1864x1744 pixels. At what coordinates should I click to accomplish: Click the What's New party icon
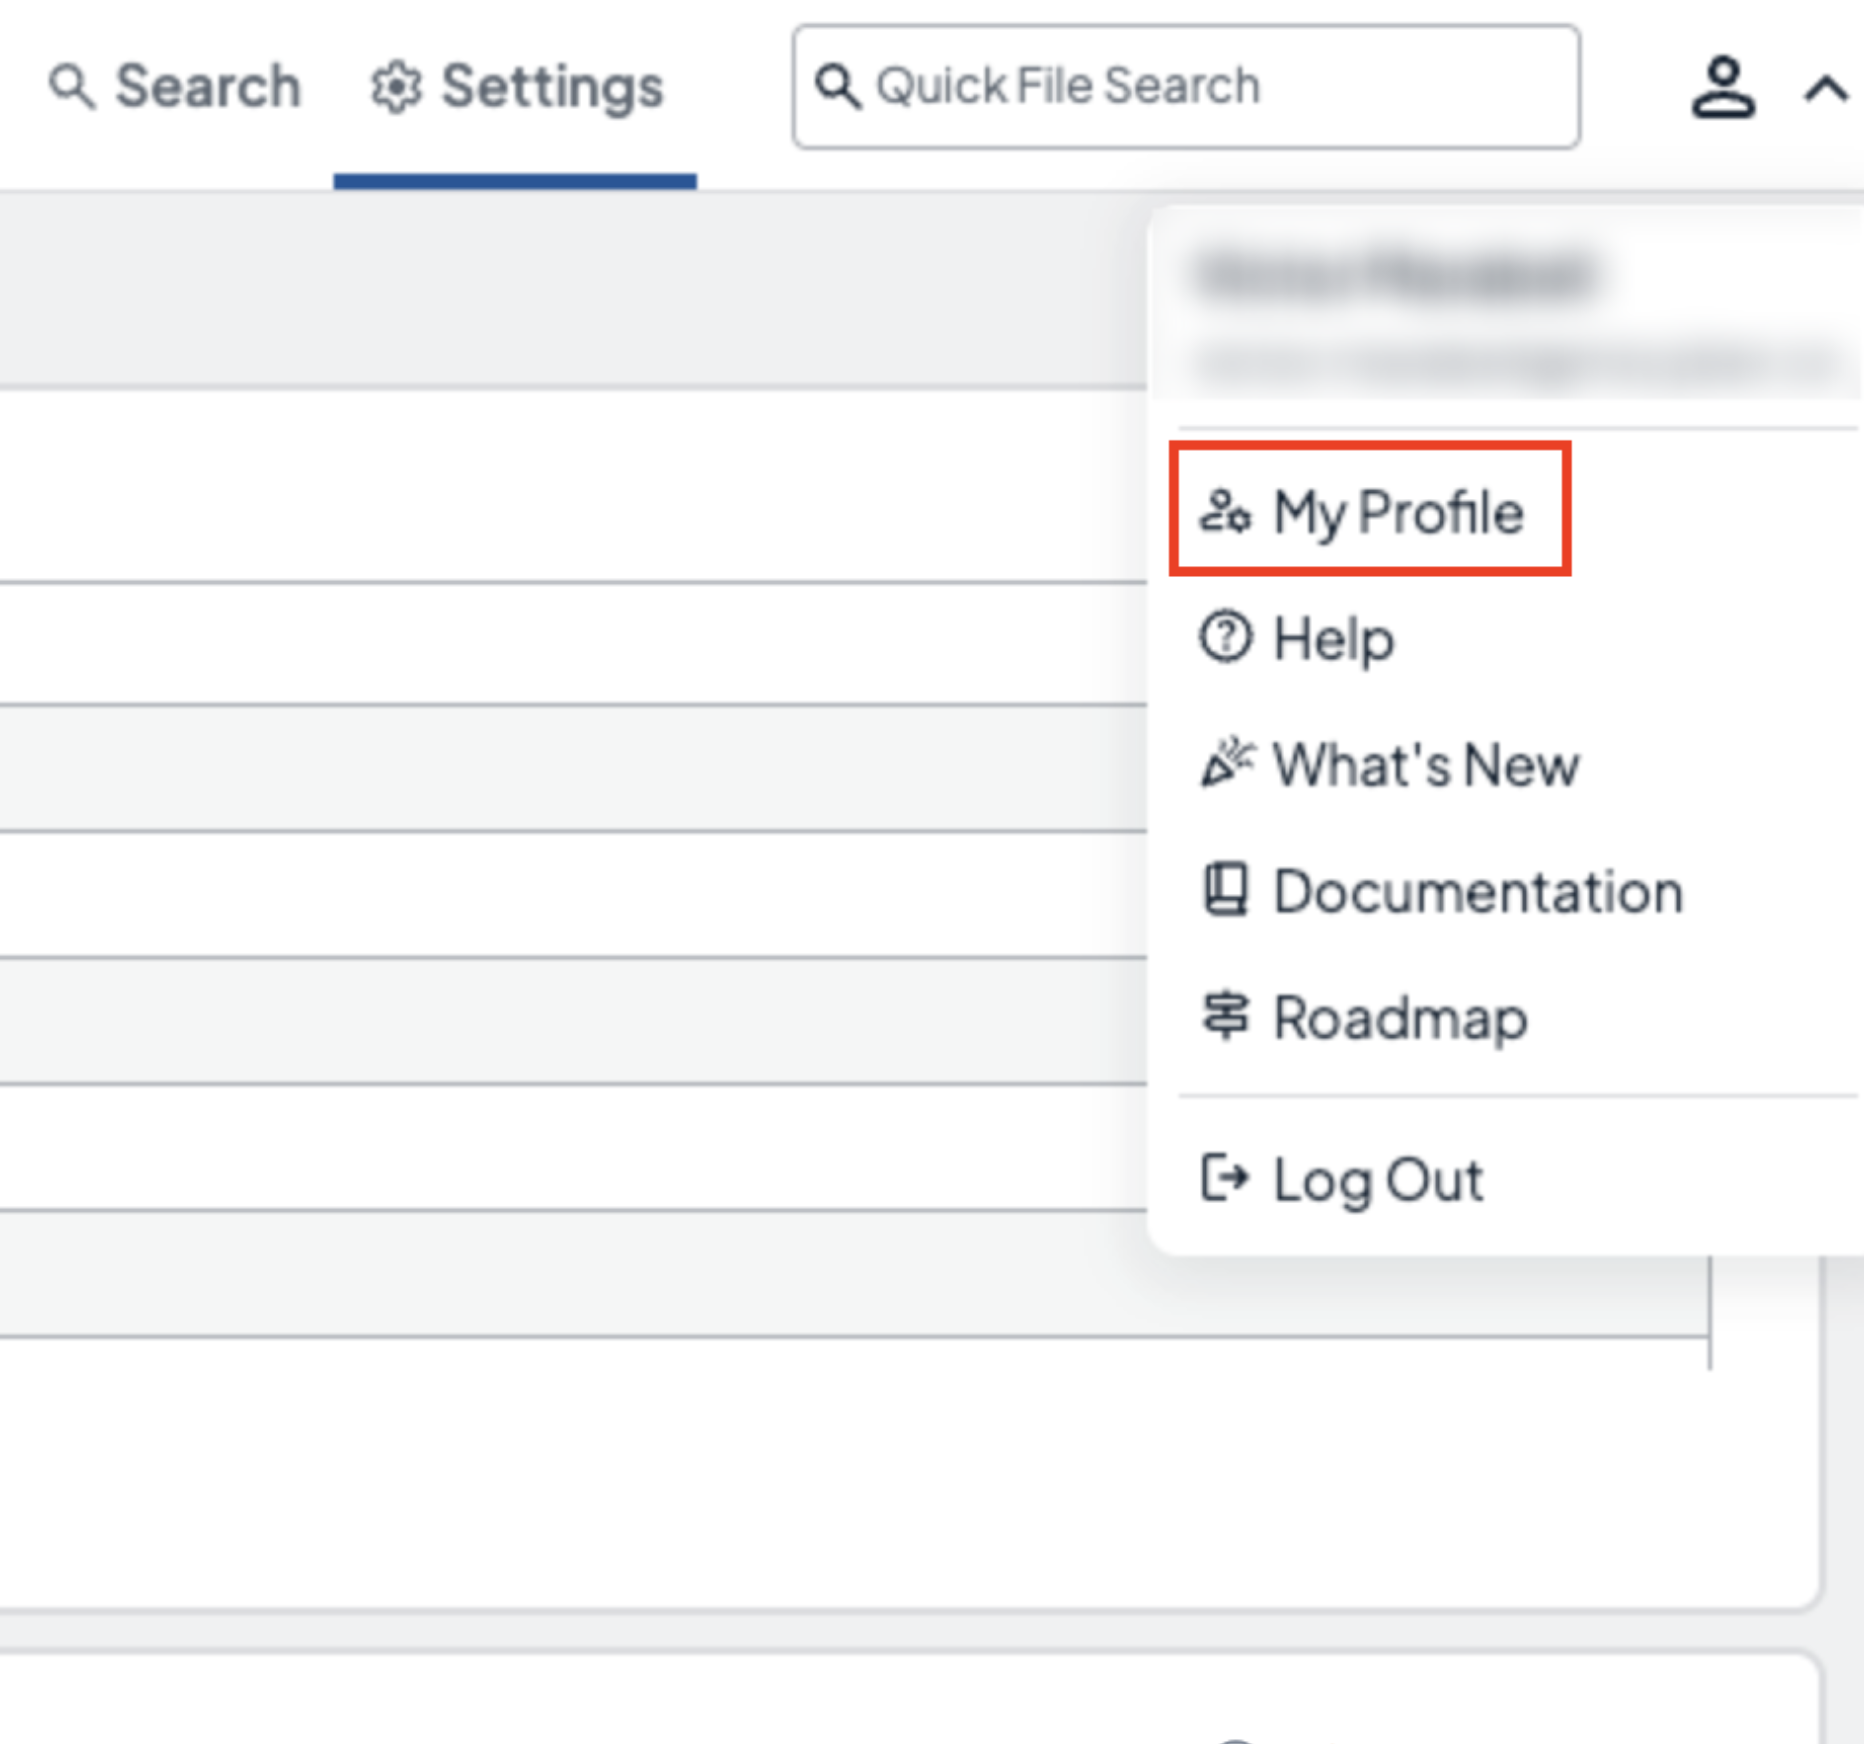pyautogui.click(x=1226, y=763)
